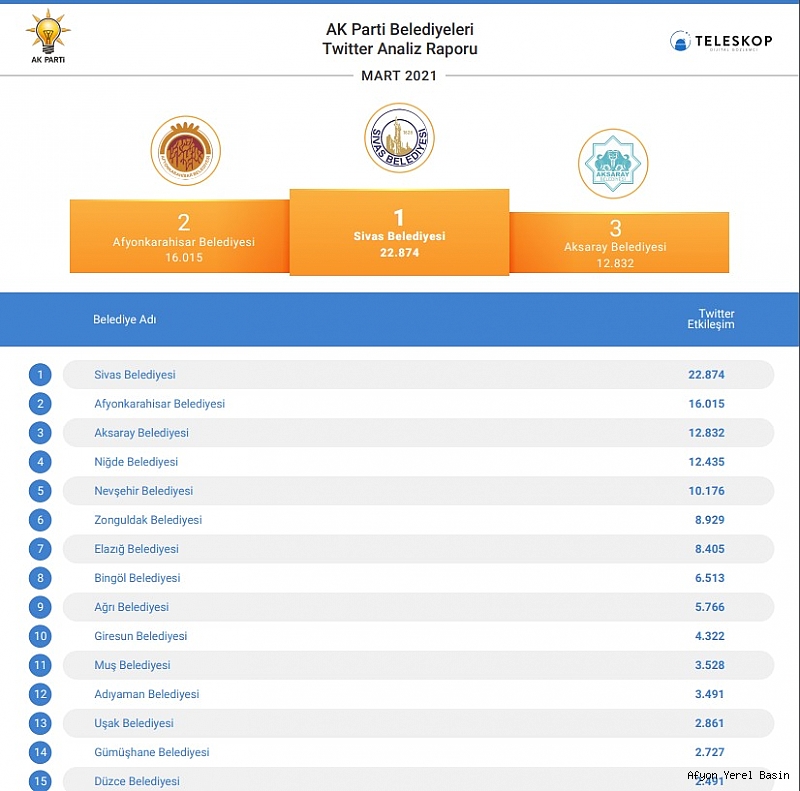This screenshot has width=800, height=791.
Task: Click the rank 5 circle badge
Action: (x=40, y=491)
